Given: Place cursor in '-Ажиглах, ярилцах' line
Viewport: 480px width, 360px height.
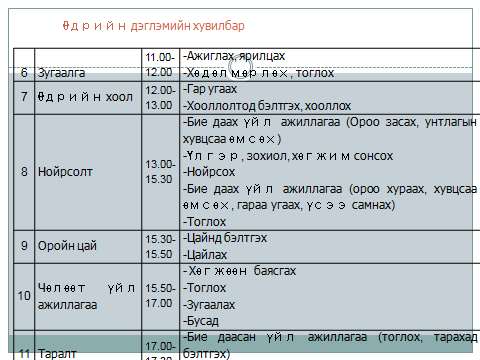Looking at the screenshot, I should [234, 56].
